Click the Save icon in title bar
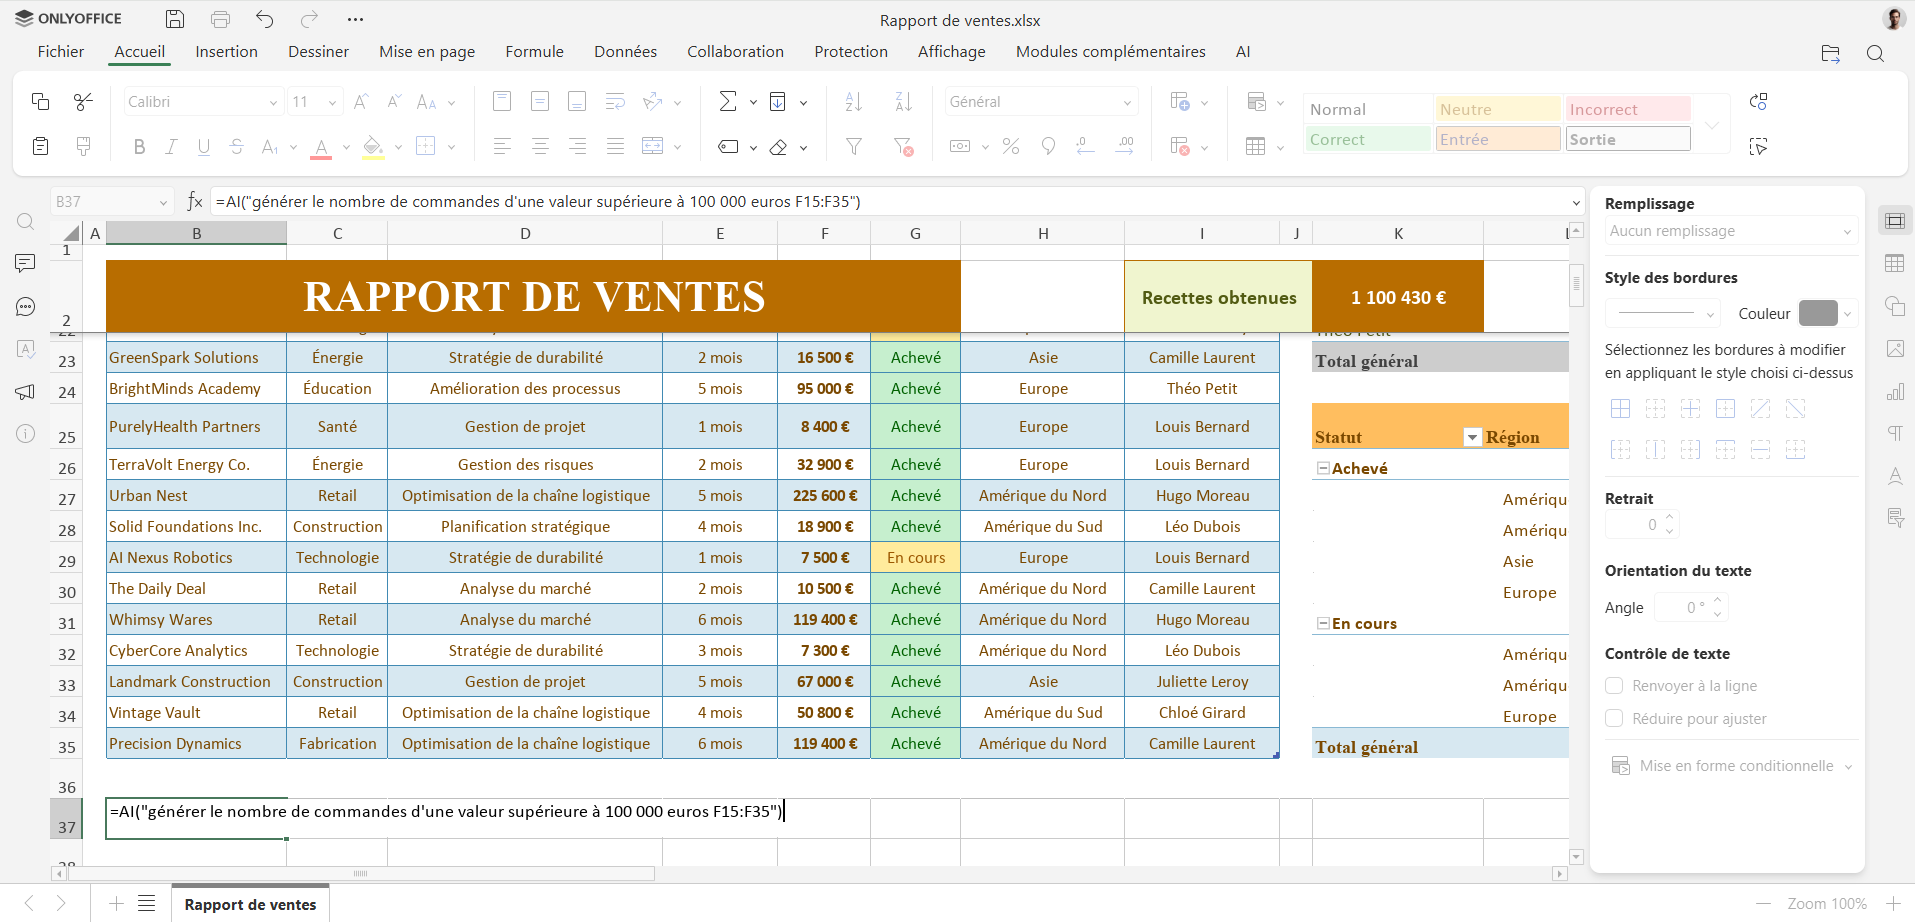 [x=175, y=19]
